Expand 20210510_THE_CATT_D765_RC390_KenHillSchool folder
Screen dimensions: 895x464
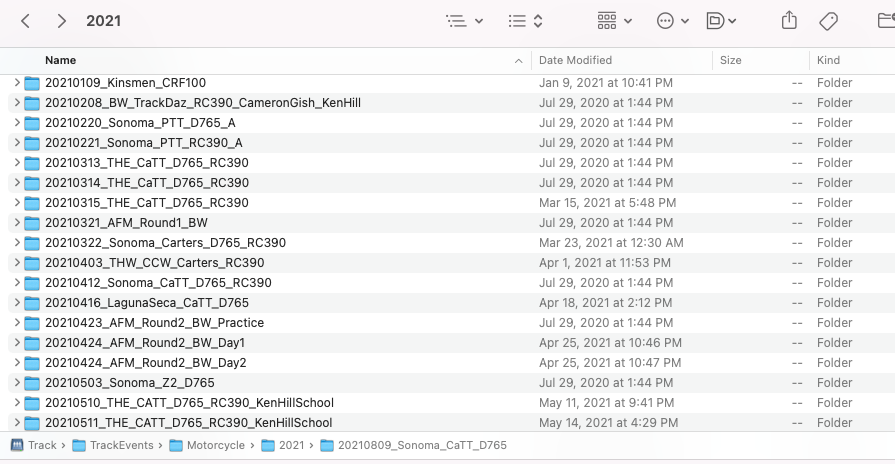pos(17,402)
